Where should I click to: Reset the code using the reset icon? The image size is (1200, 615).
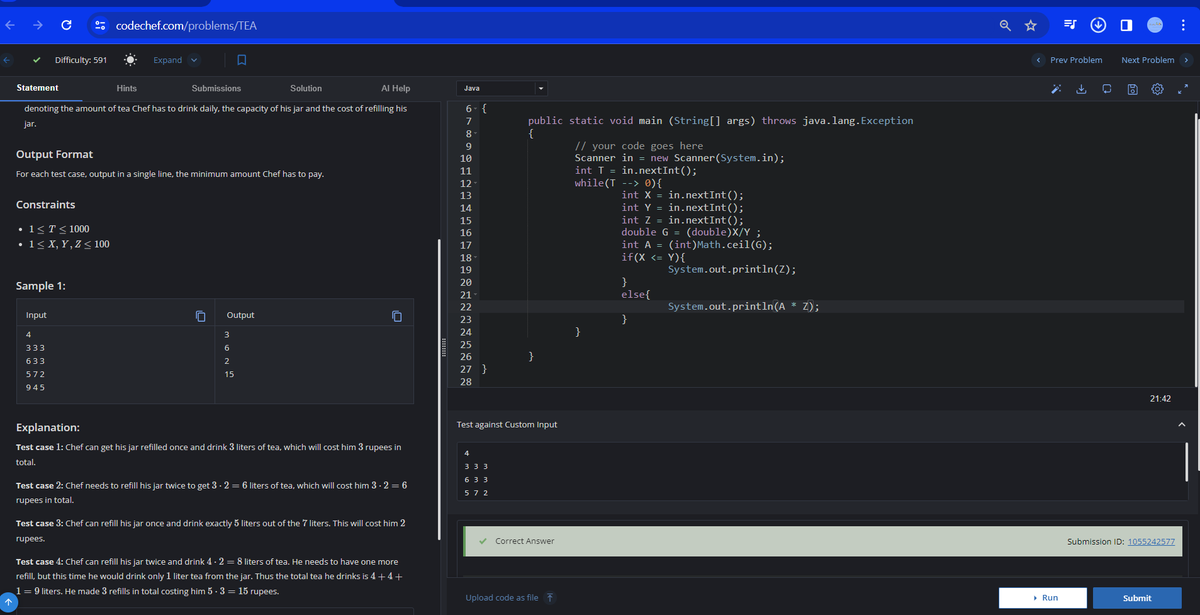point(1107,89)
